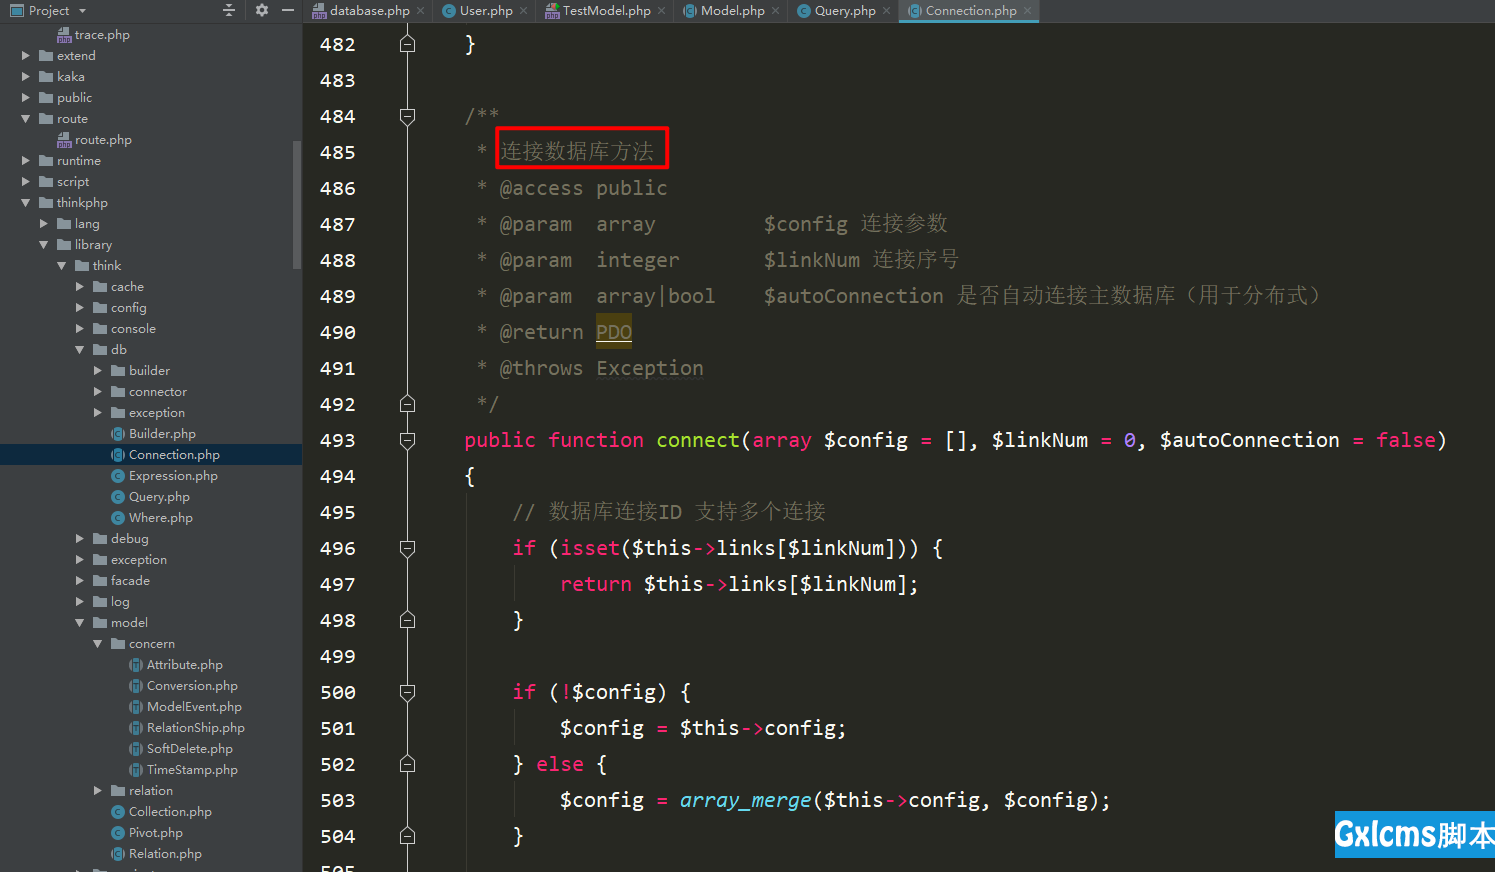Open Project panel settings gear
The width and height of the screenshot is (1495, 872).
[x=262, y=10]
